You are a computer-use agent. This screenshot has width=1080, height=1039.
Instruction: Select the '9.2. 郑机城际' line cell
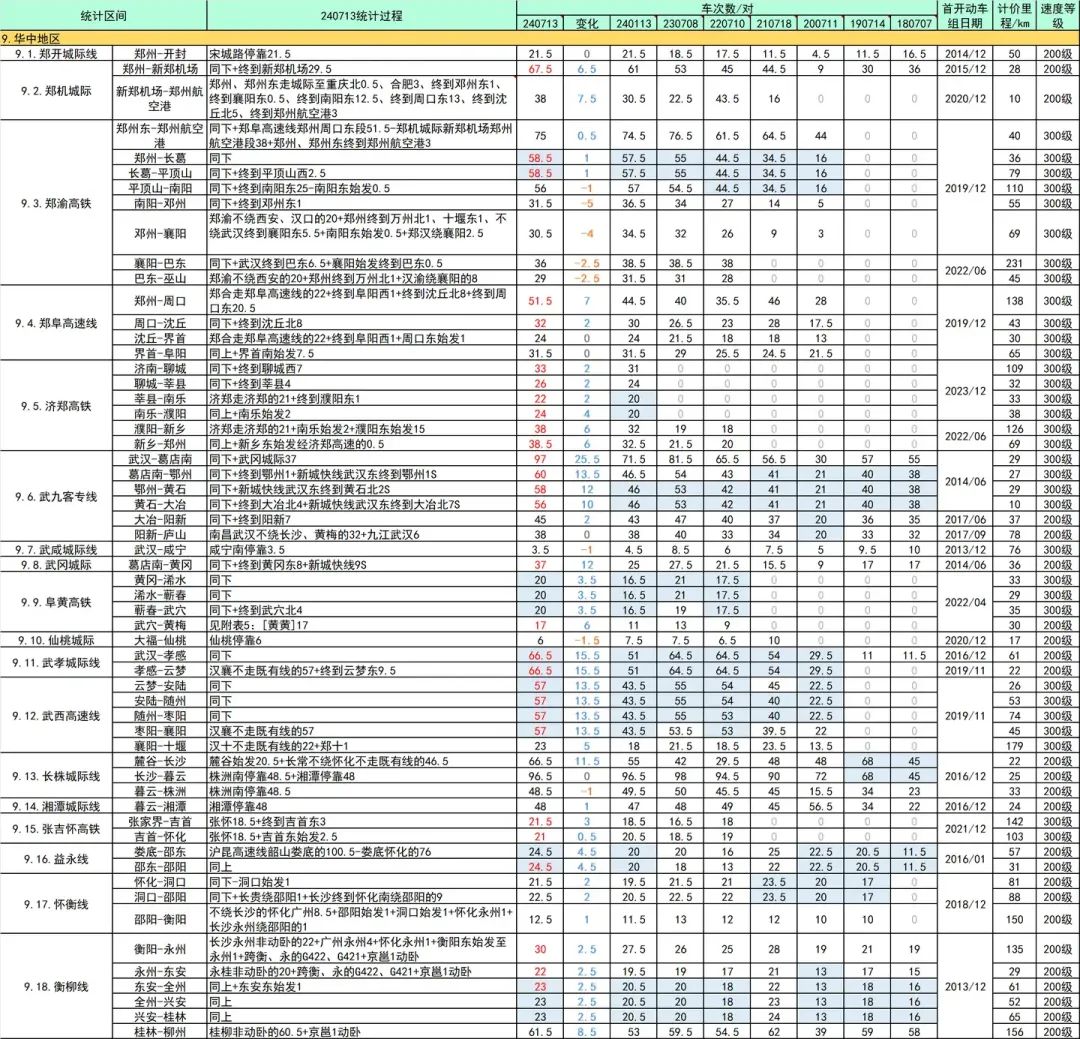(56, 91)
